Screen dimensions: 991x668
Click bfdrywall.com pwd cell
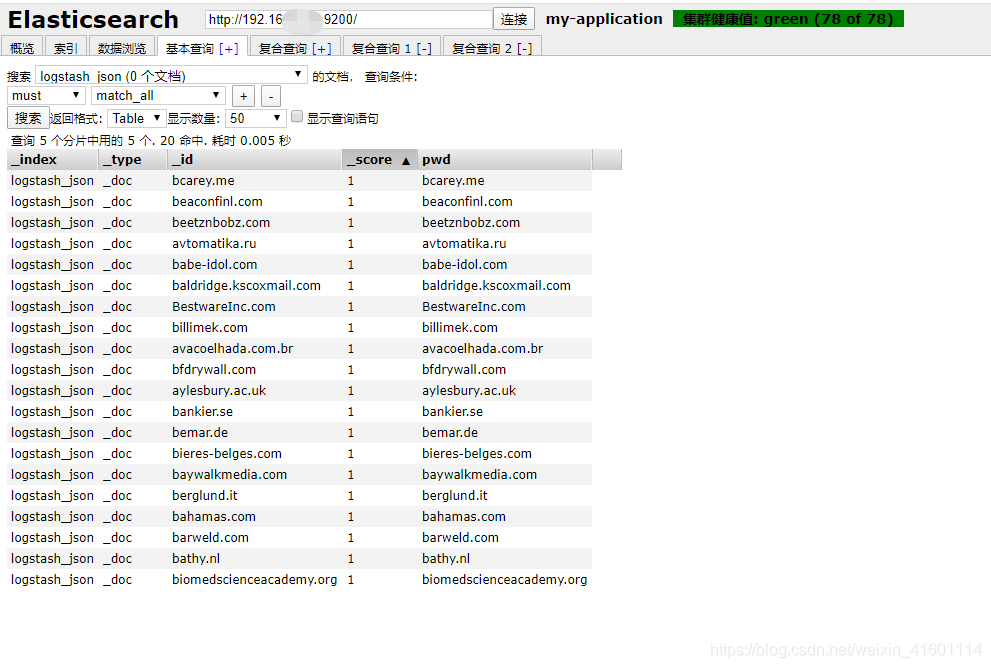504,369
